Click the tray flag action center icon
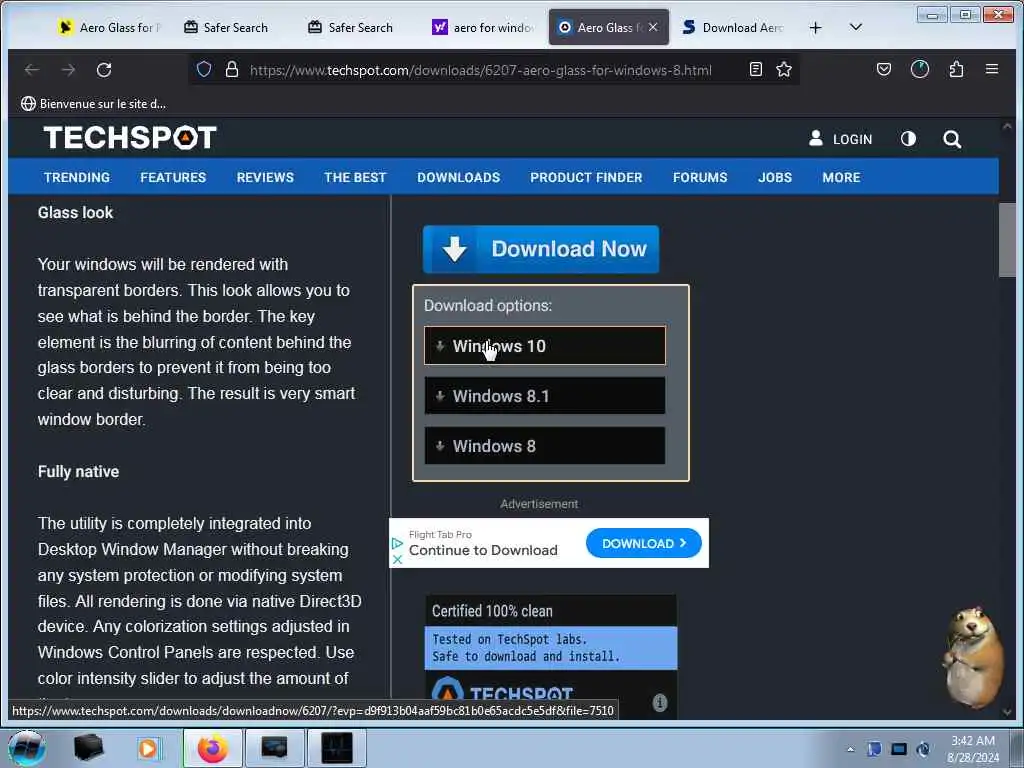 [874, 749]
